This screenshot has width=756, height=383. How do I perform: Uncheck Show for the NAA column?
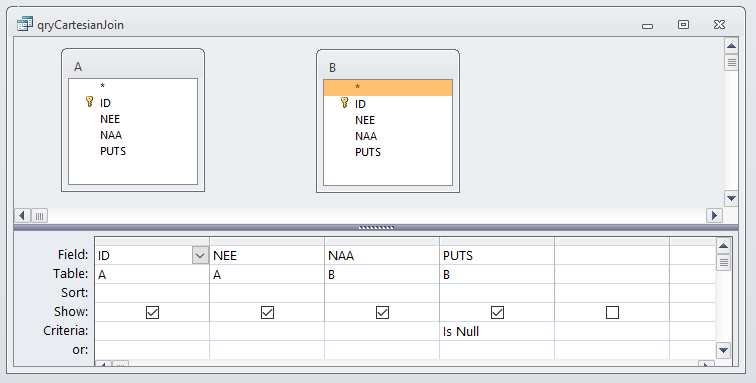(382, 313)
